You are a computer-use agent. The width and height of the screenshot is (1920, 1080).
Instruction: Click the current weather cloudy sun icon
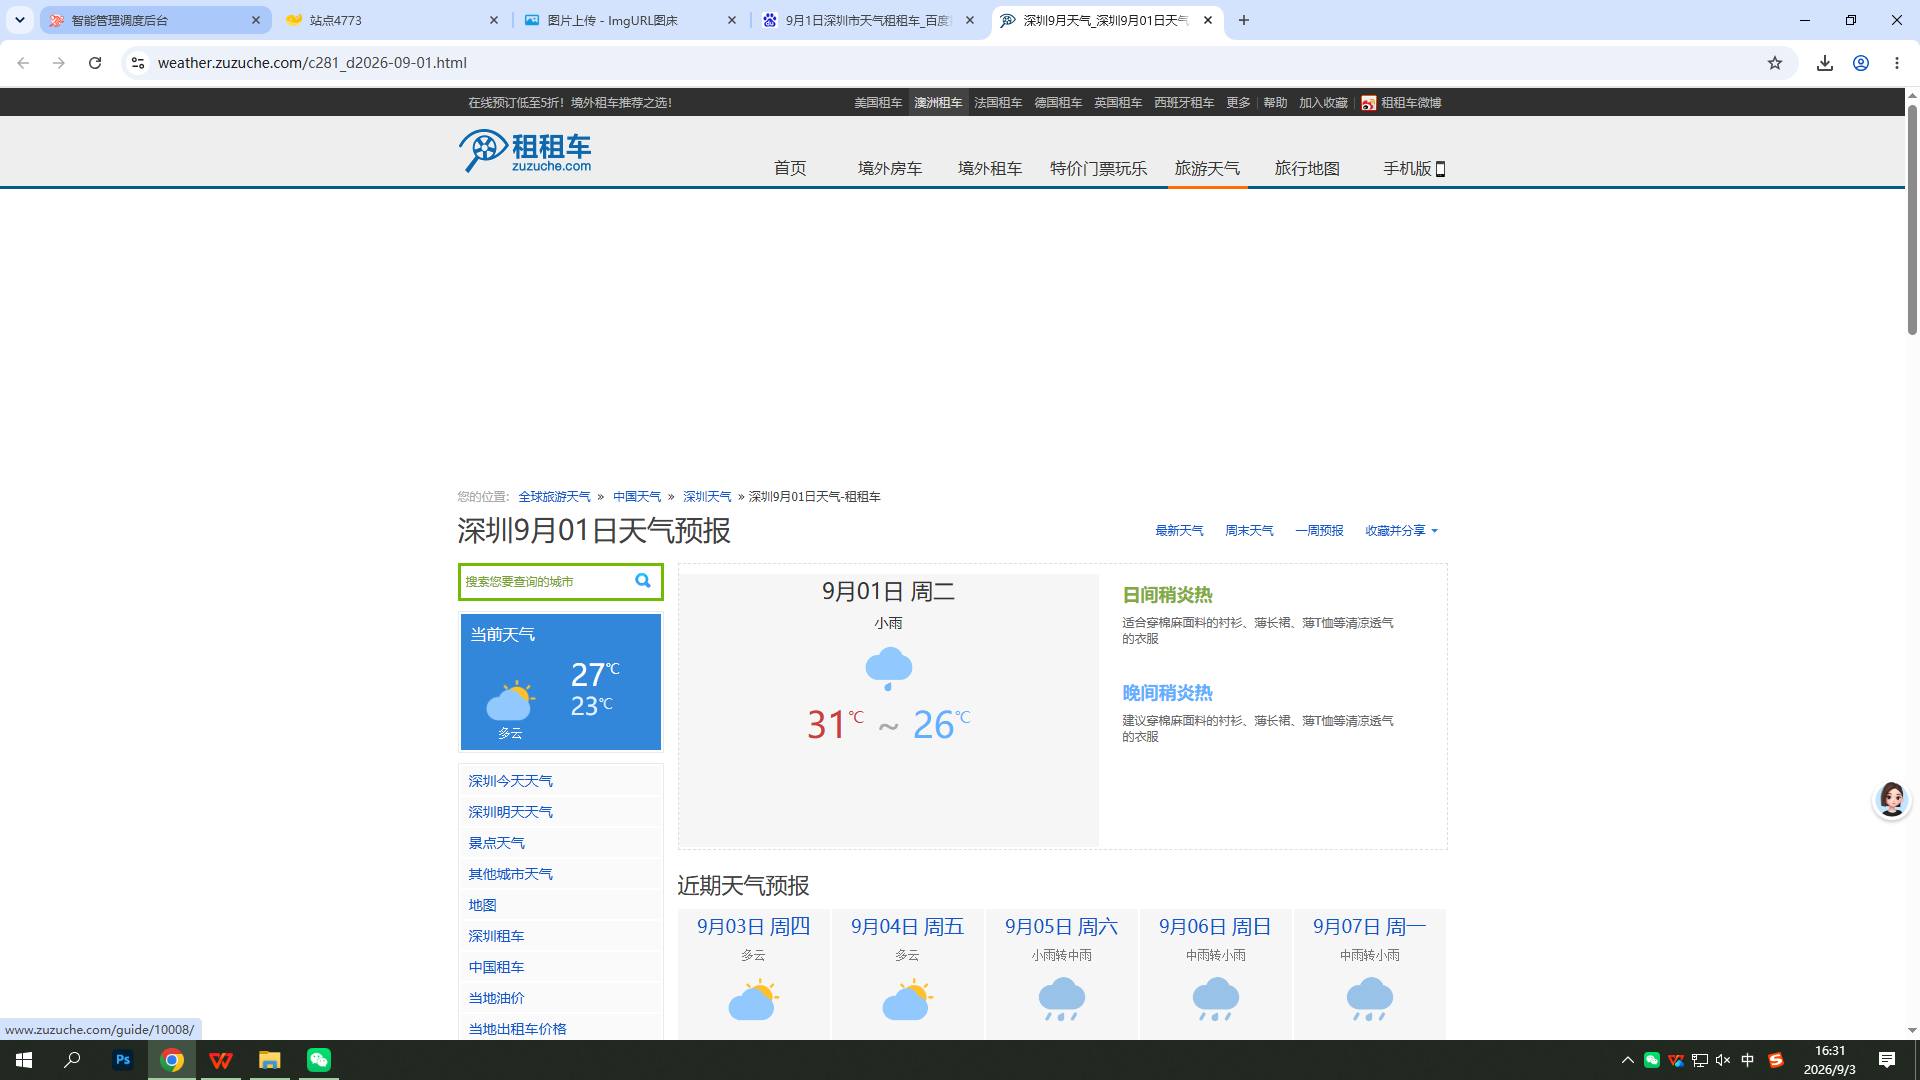(x=511, y=701)
